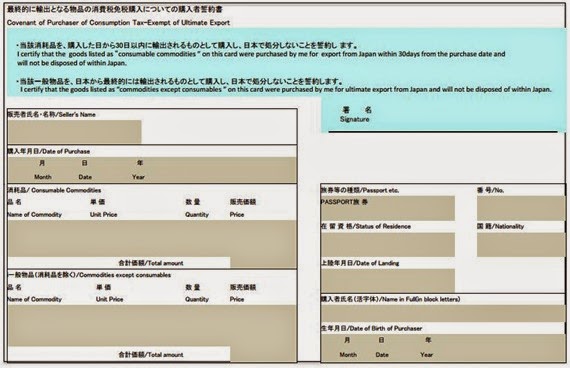Image resolution: width=570 pixels, height=368 pixels.
Task: Click the 'Covenant of Purchaser of Consumption Tax-Exempt' title
Action: [118, 23]
